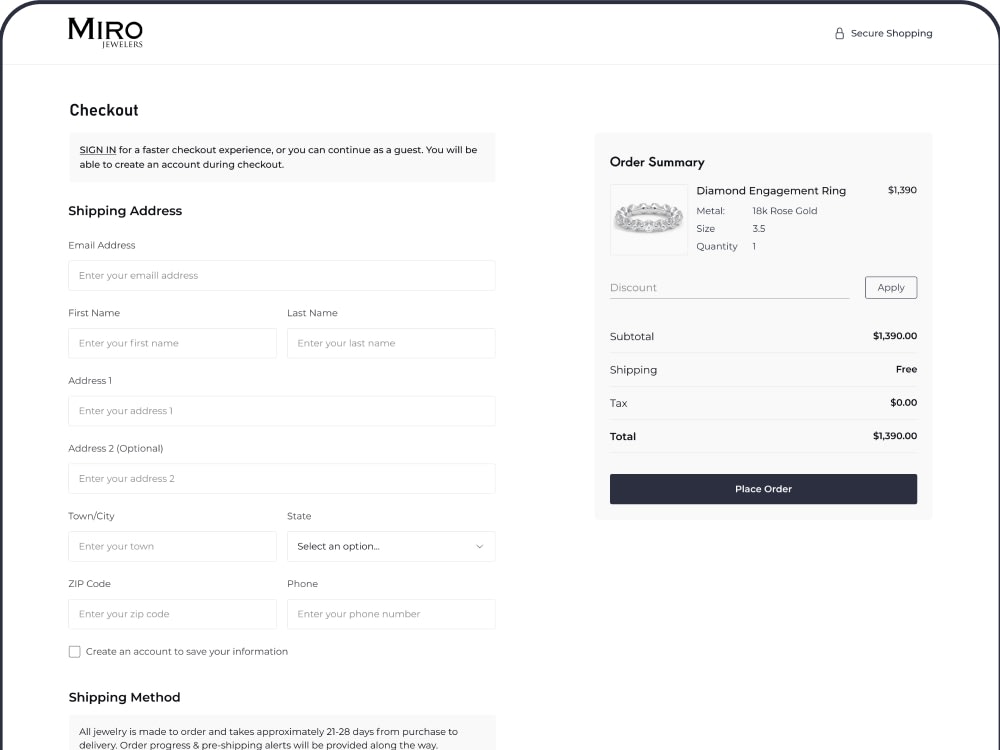Click the diamond ring product thumbnail
Viewport: 1000px width, 750px height.
click(x=649, y=219)
